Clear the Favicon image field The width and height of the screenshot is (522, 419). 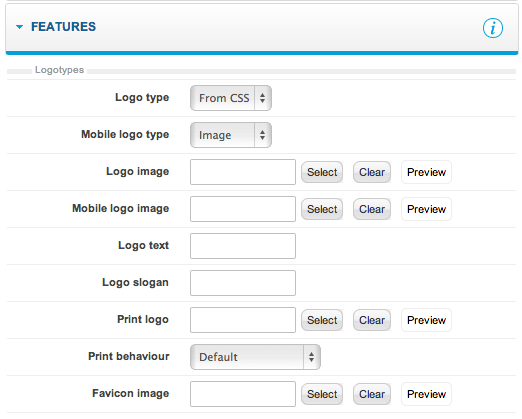click(x=372, y=394)
